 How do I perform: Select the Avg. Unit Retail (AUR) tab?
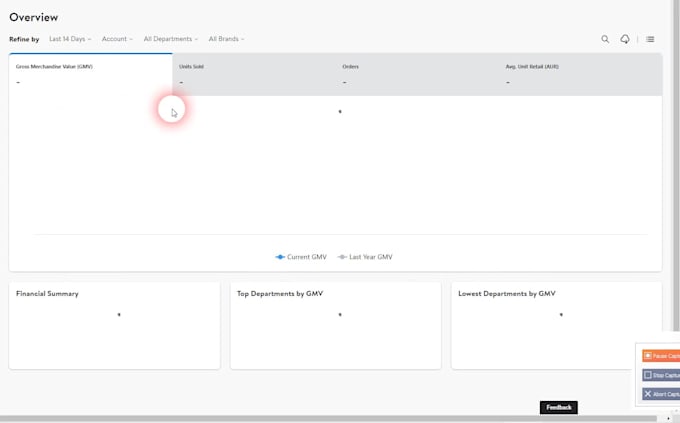581,74
